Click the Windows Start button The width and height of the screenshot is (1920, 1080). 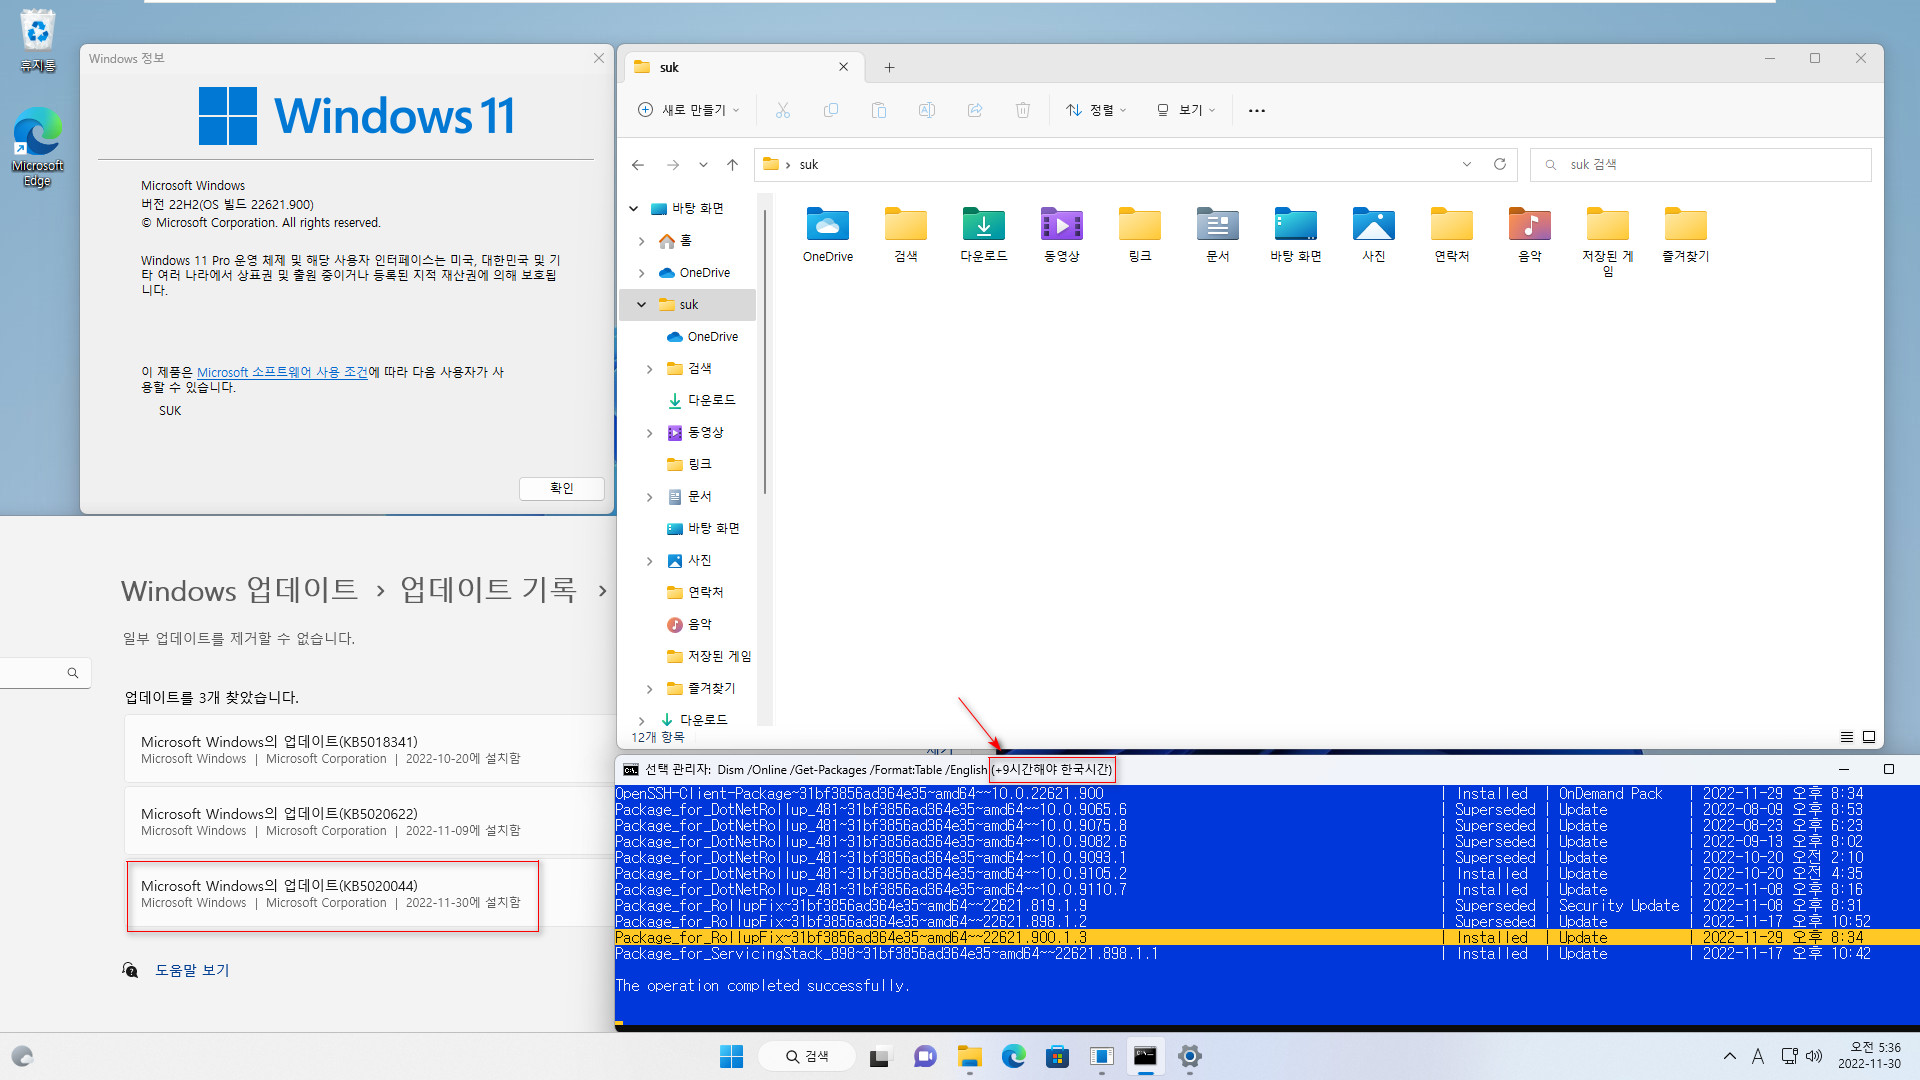click(x=731, y=1056)
